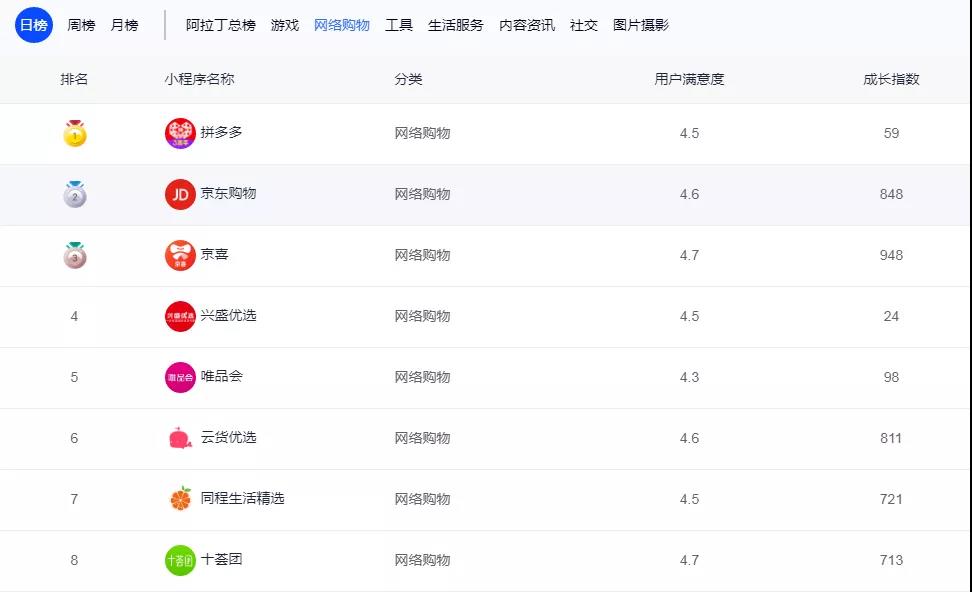Image resolution: width=972 pixels, height=592 pixels.
Task: Open the 游戏 category tab
Action: point(285,25)
